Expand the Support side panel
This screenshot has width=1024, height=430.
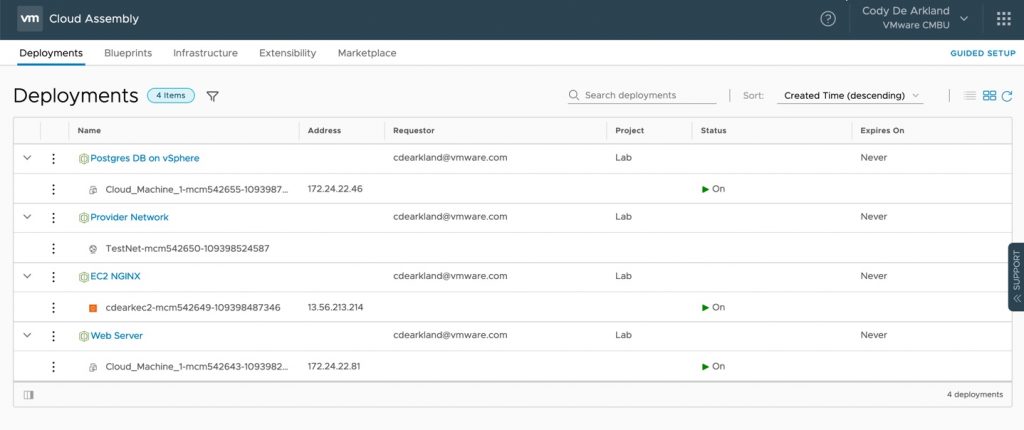tap(1016, 277)
